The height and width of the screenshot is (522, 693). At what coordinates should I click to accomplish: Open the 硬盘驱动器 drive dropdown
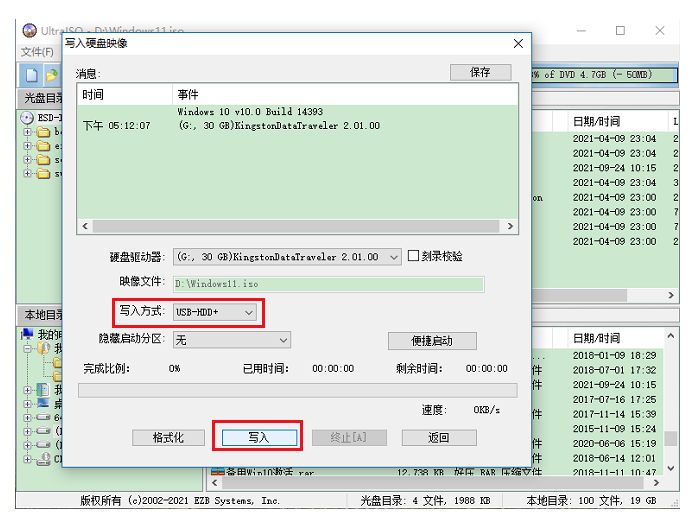[392, 257]
